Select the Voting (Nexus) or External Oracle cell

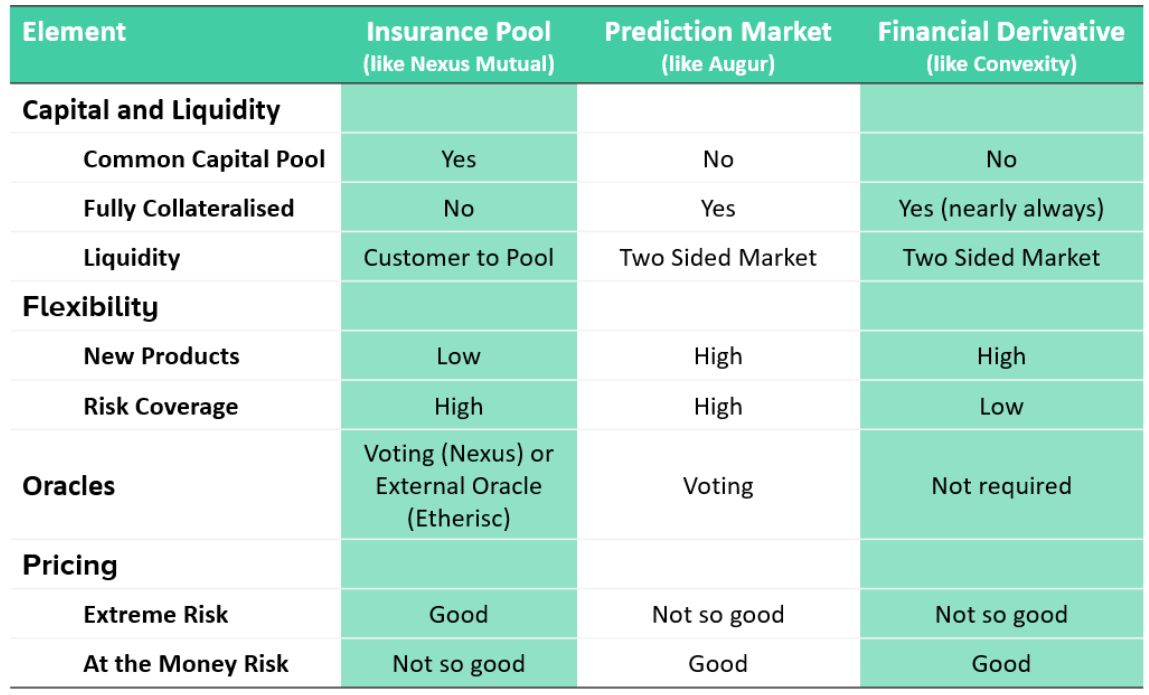(x=459, y=485)
